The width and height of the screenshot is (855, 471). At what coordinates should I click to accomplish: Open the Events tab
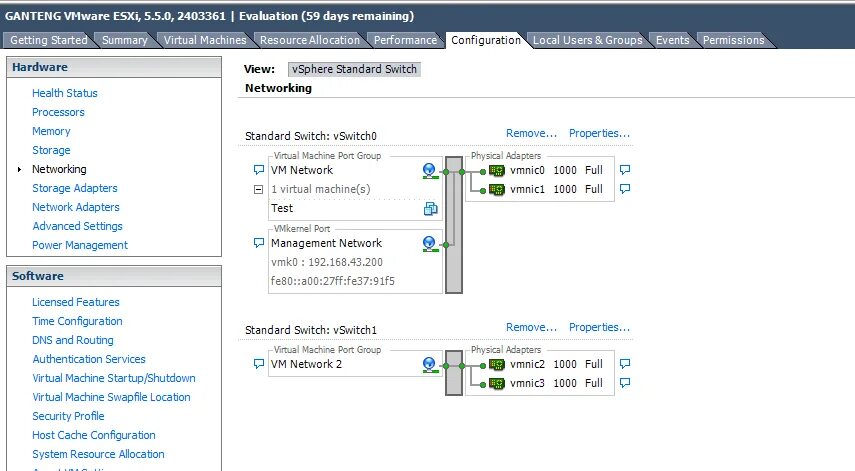(x=672, y=40)
